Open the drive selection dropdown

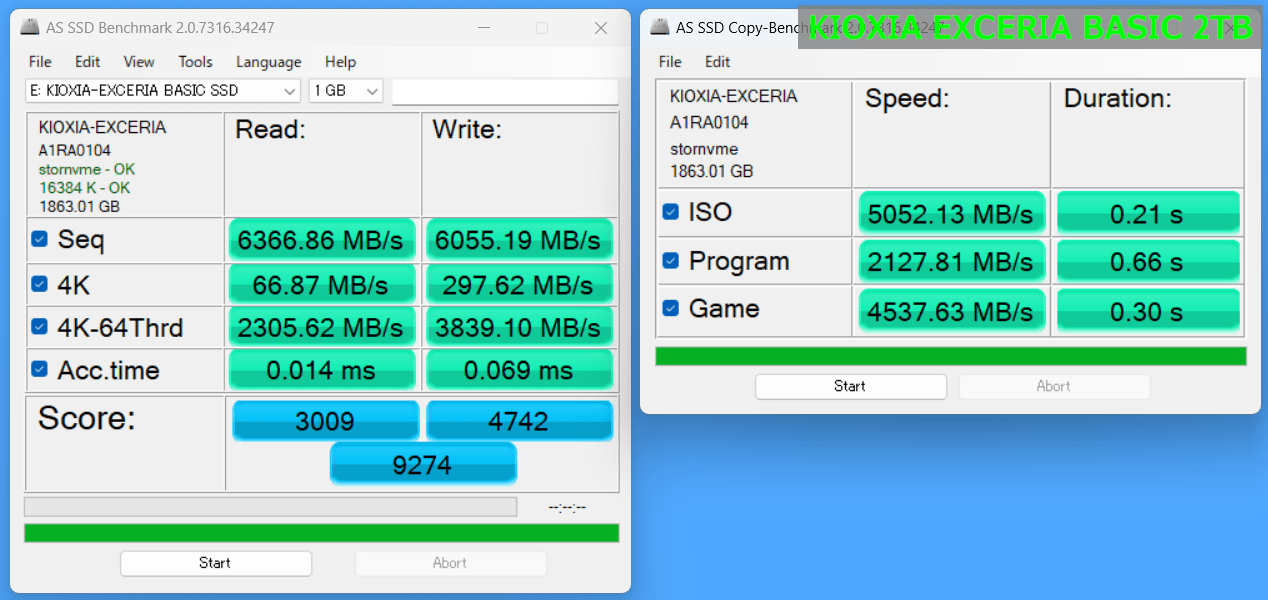pos(163,91)
